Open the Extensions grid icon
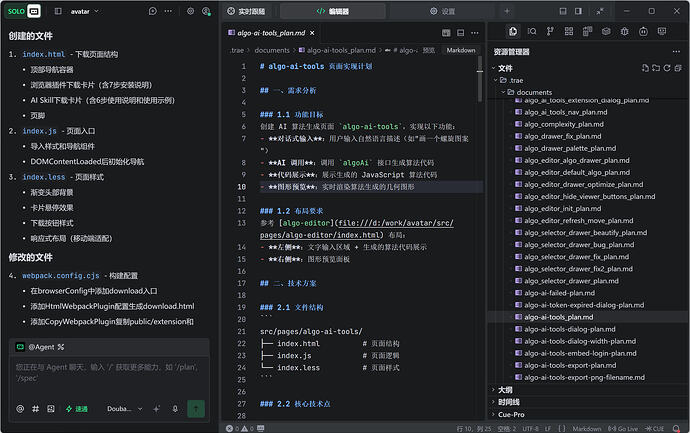Image resolution: width=690 pixels, height=433 pixels. pos(569,31)
